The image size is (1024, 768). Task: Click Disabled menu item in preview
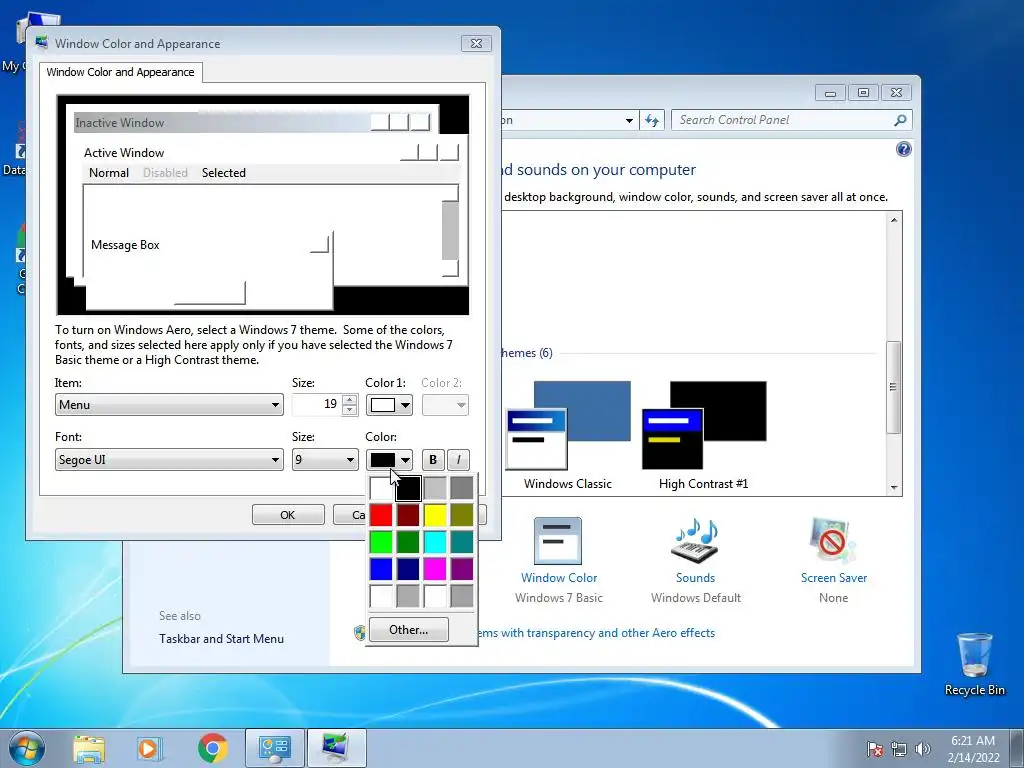point(165,173)
